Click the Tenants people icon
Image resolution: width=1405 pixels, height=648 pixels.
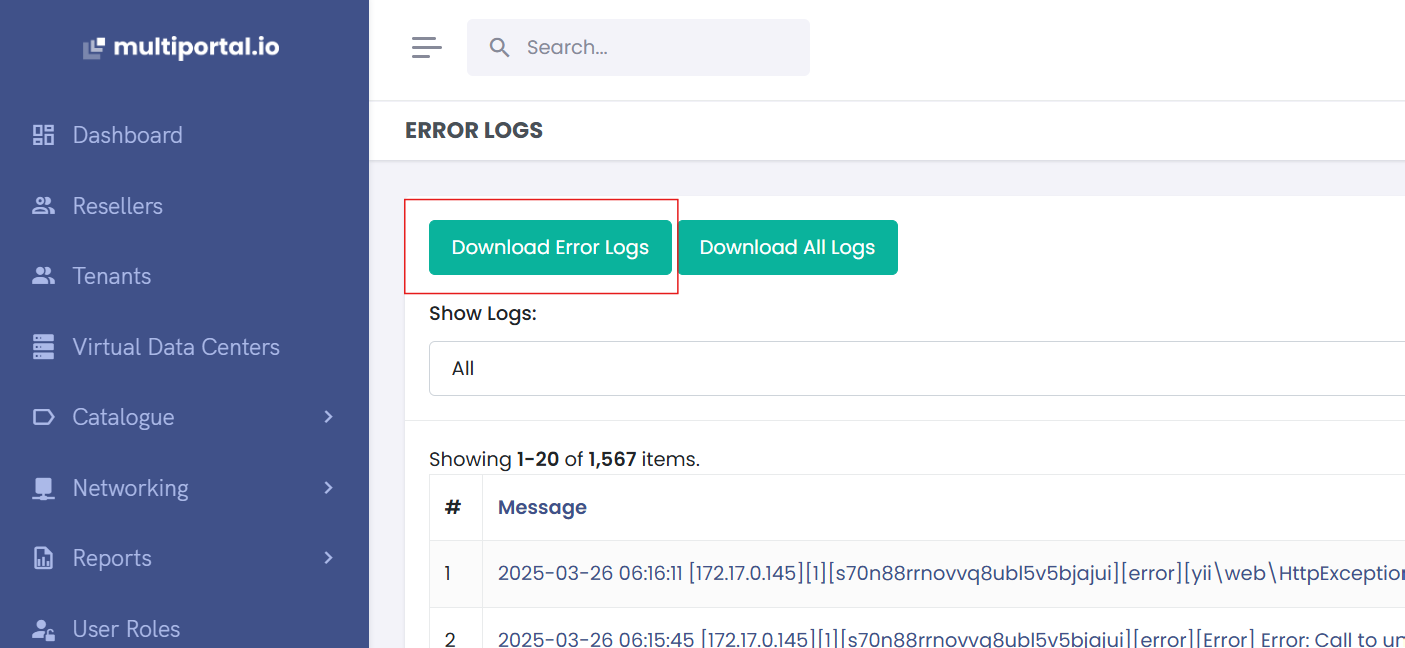click(43, 276)
